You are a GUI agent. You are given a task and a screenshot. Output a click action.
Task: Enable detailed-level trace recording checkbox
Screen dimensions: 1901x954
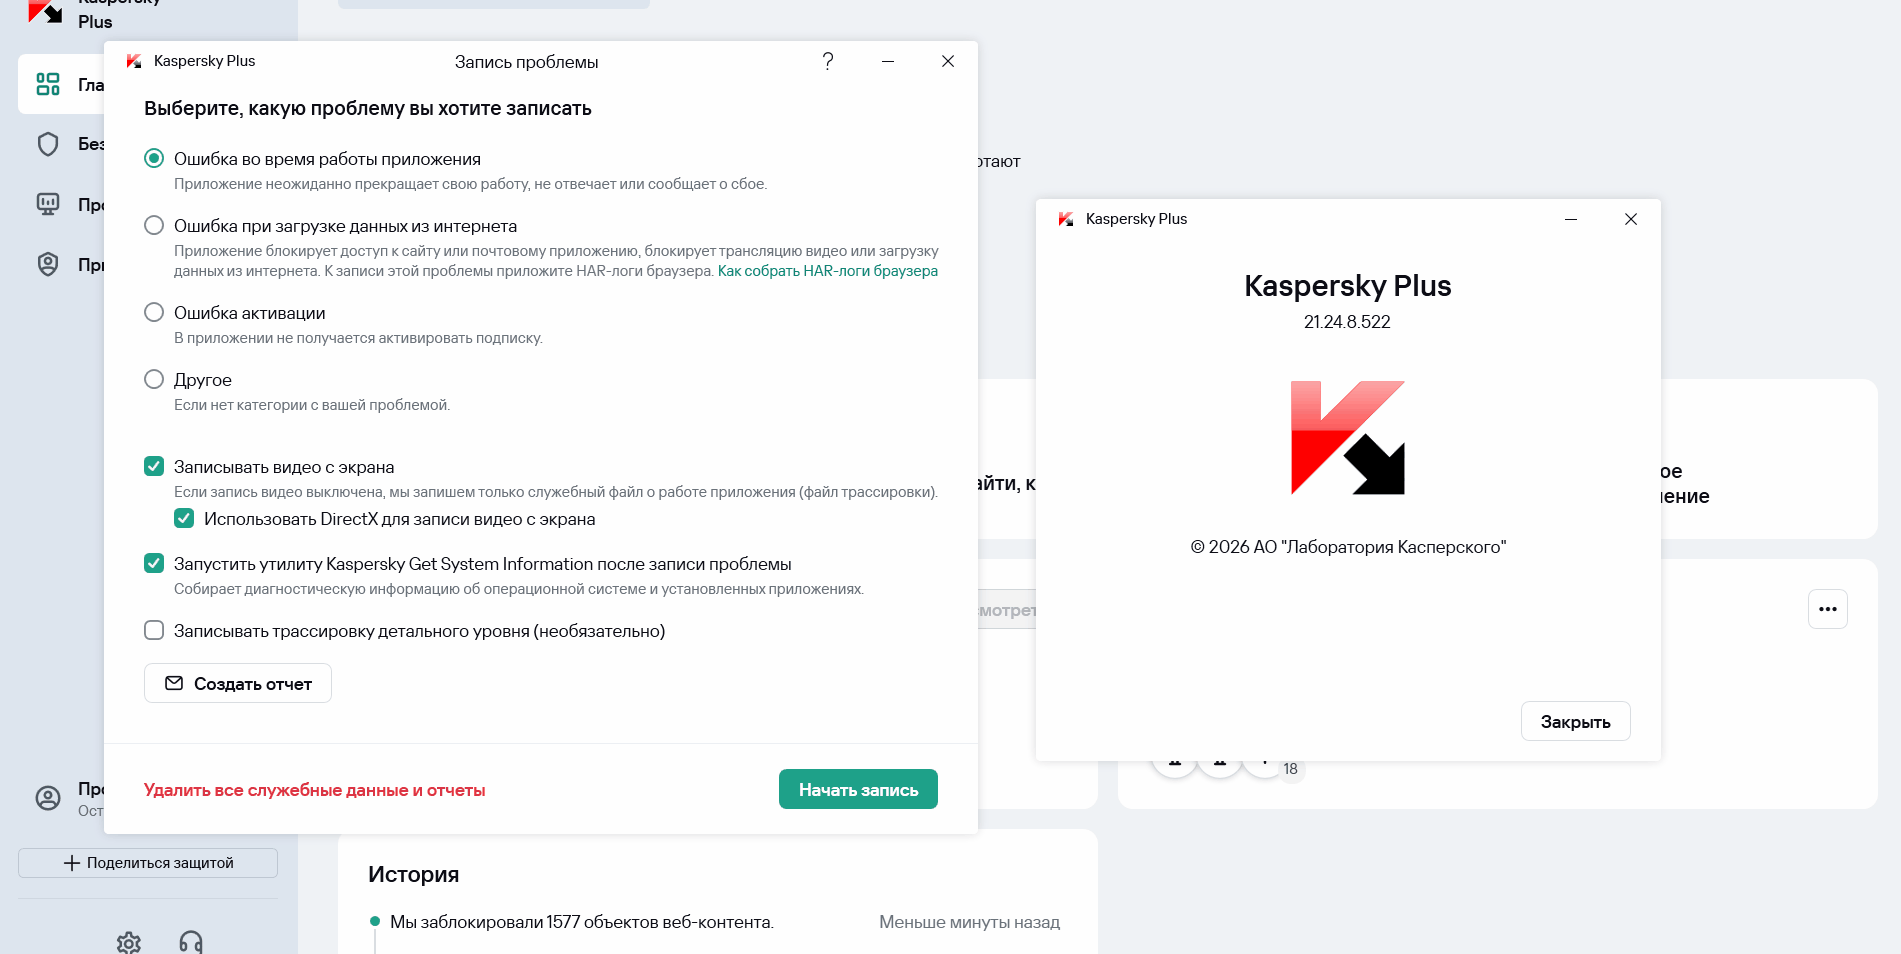coord(154,631)
